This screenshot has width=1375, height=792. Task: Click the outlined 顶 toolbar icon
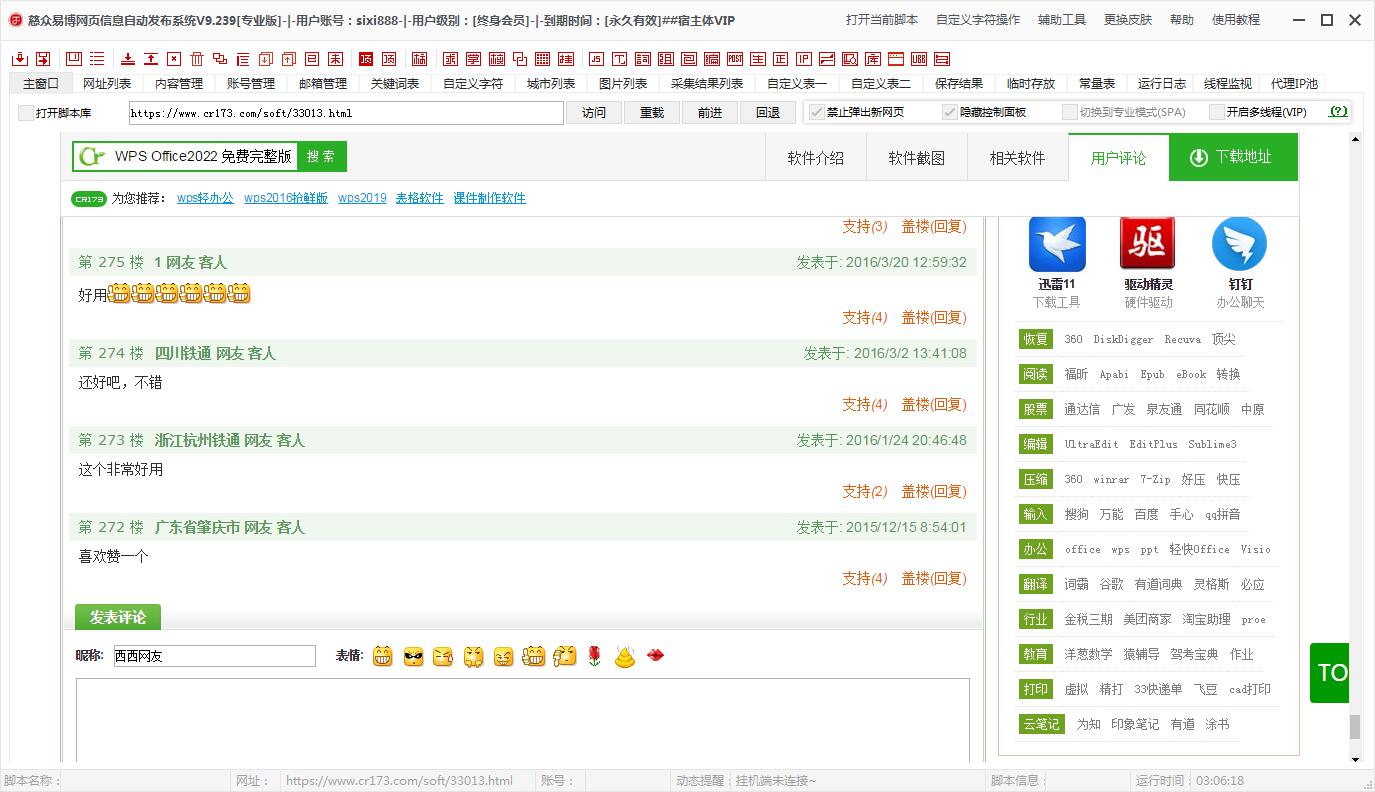(389, 59)
